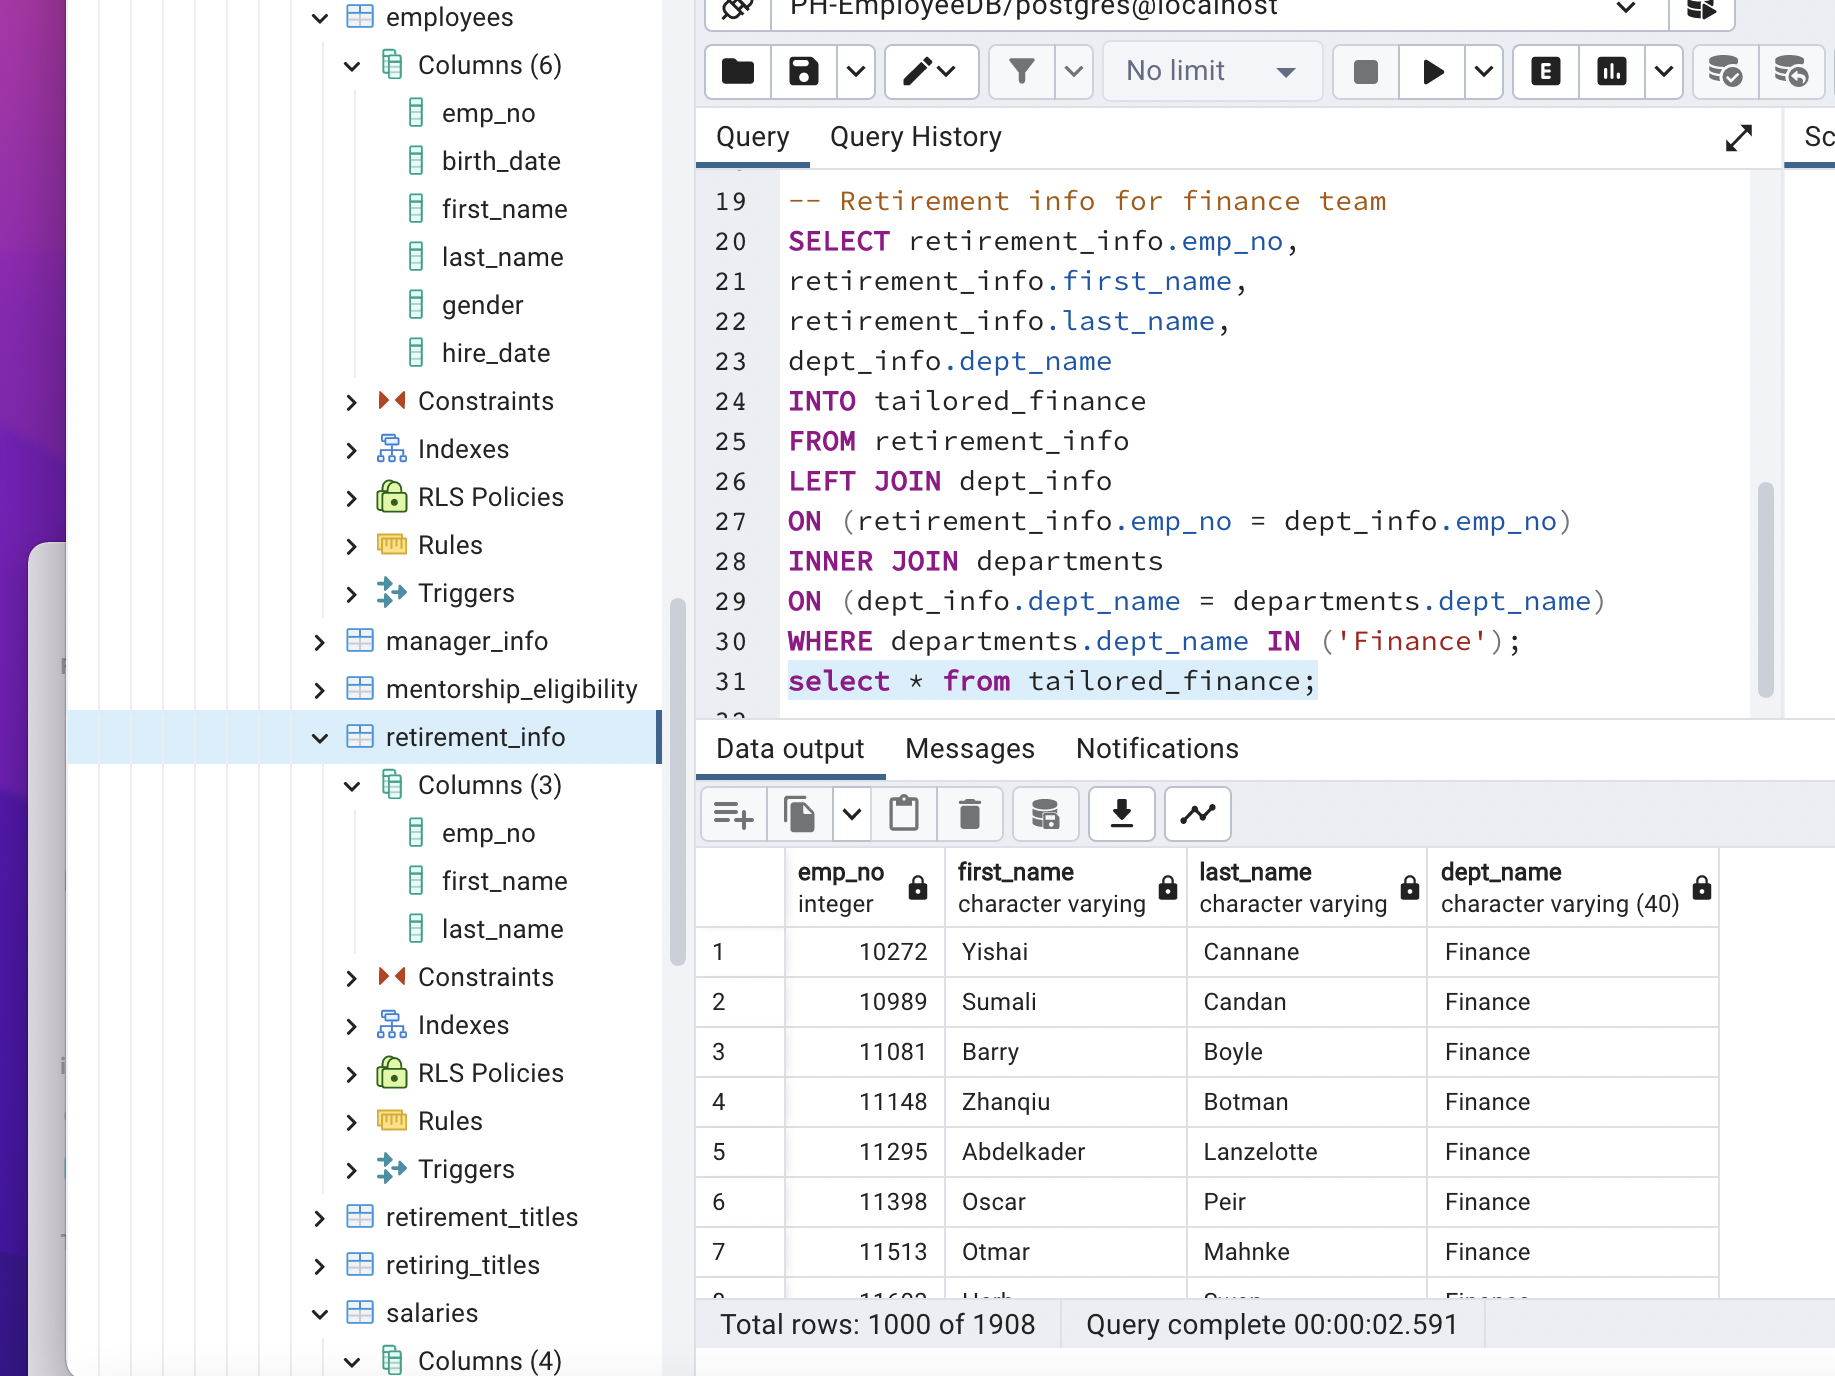Execute the query with the play button
The height and width of the screenshot is (1376, 1835).
click(1432, 71)
